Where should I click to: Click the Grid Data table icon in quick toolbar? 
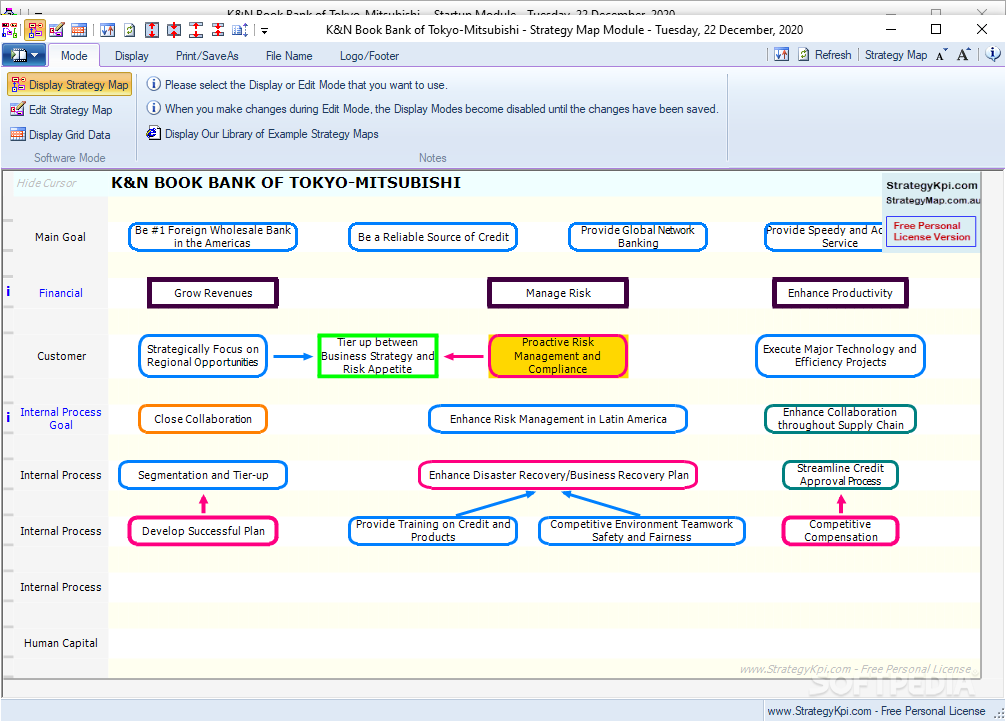coord(79,30)
